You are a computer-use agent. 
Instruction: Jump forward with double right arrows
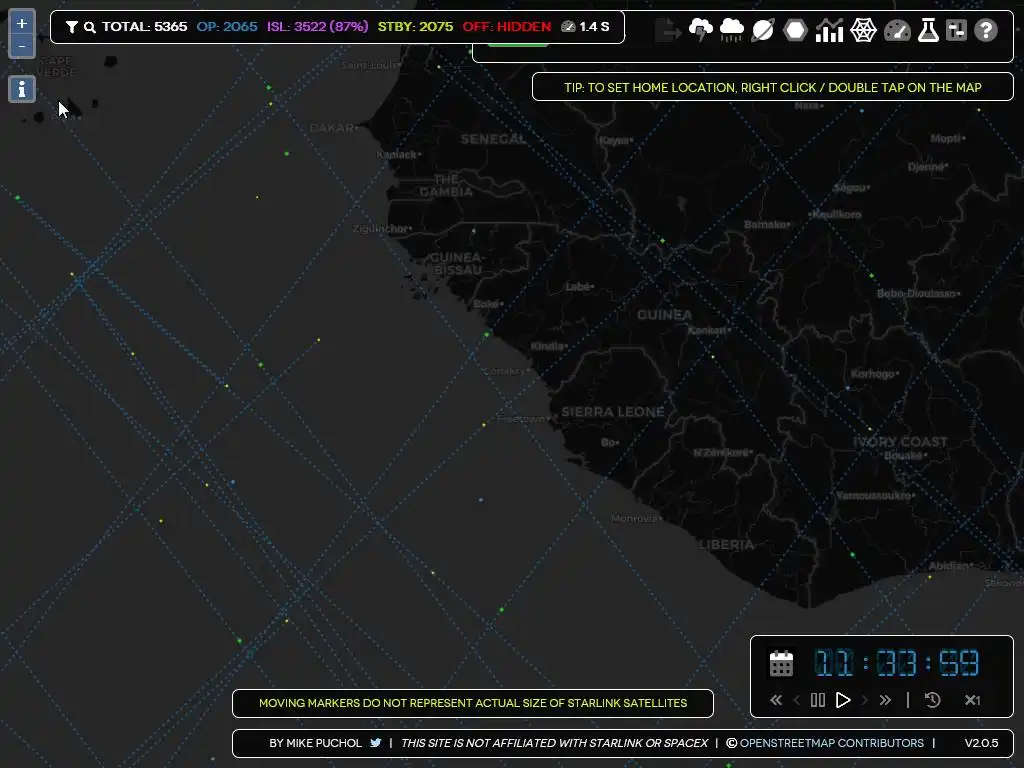[885, 700]
